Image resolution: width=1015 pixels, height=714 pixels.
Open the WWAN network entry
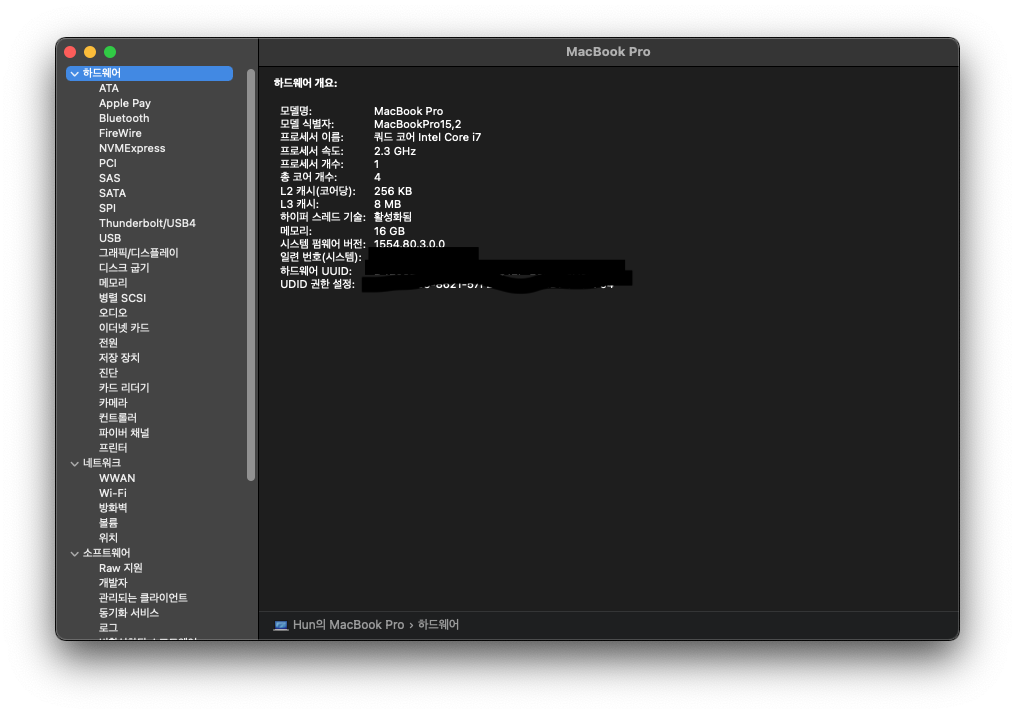coord(117,478)
